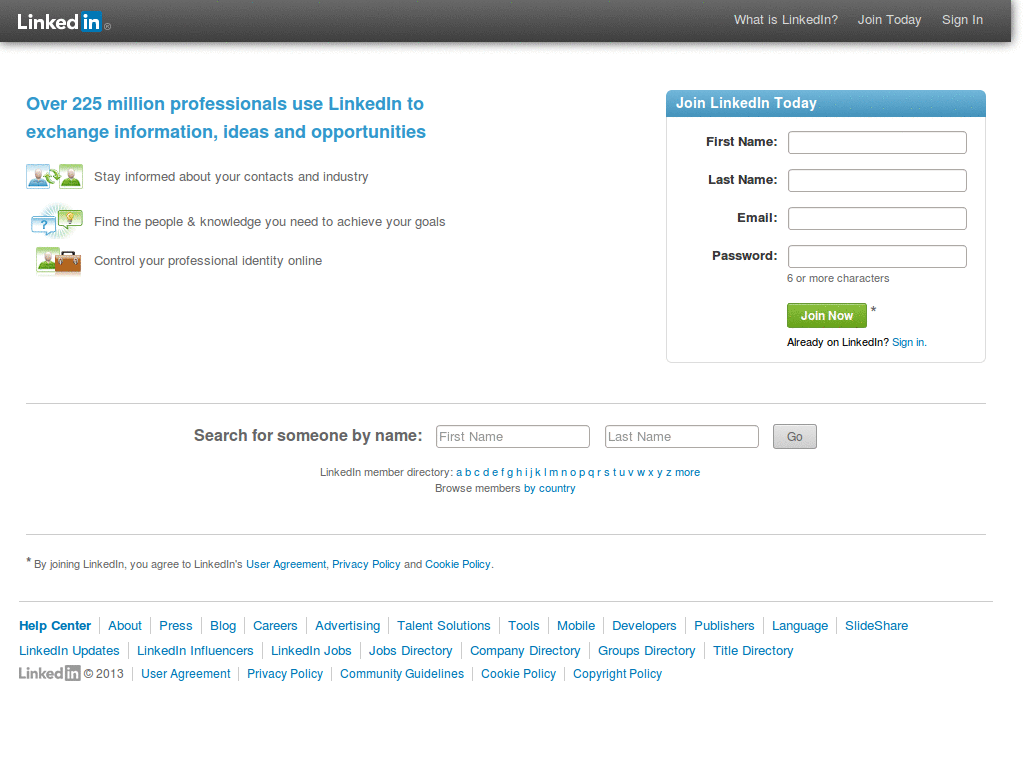
Task: Open User Agreement link in joining notice
Action: pyautogui.click(x=286, y=564)
